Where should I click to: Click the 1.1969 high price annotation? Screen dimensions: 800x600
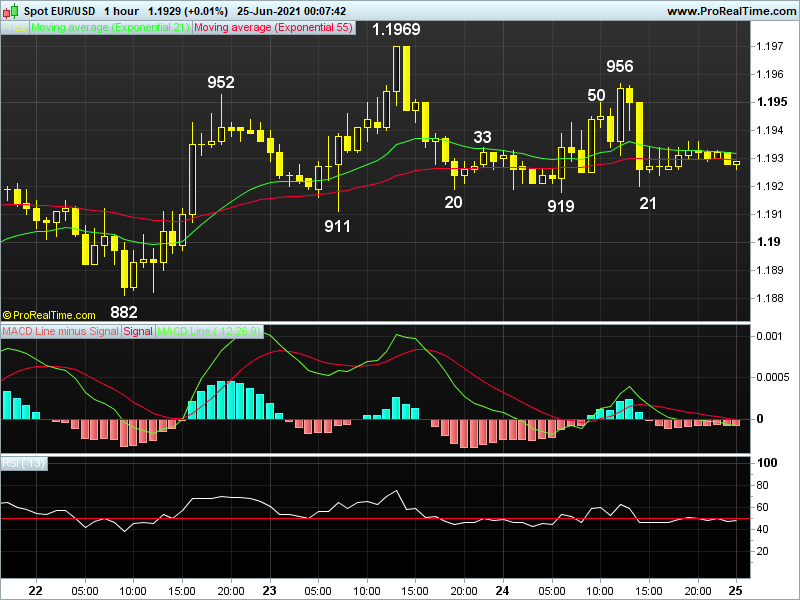pos(396,30)
